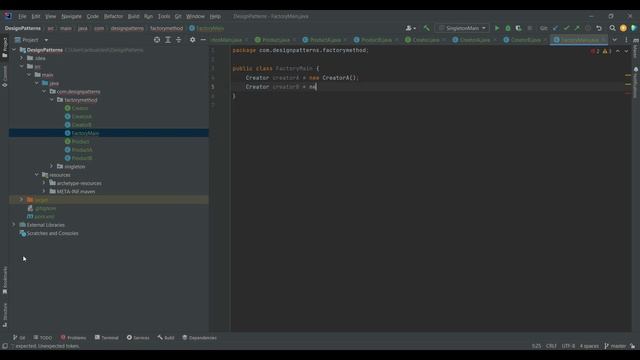Viewport: 640px width, 360px height.
Task: Toggle the Problems tool window
Action: pyautogui.click(x=73, y=338)
